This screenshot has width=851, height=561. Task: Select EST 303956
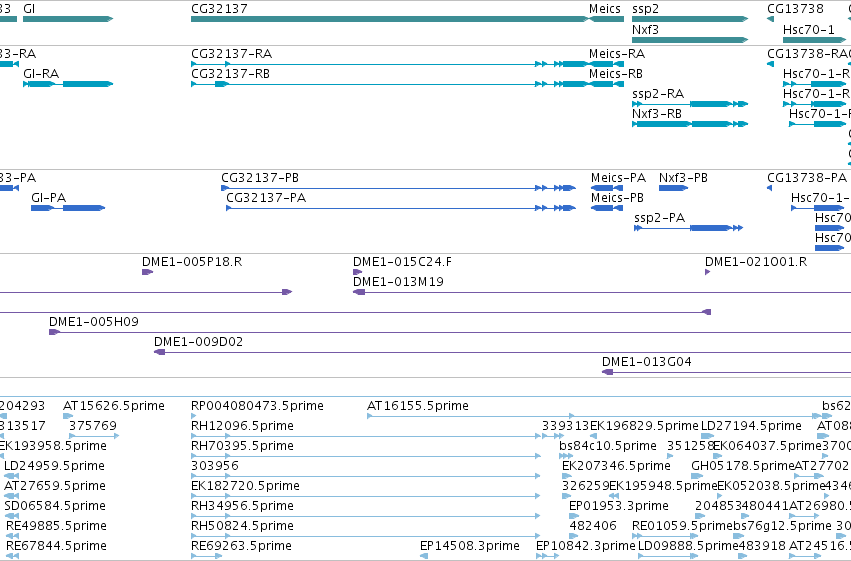366,476
